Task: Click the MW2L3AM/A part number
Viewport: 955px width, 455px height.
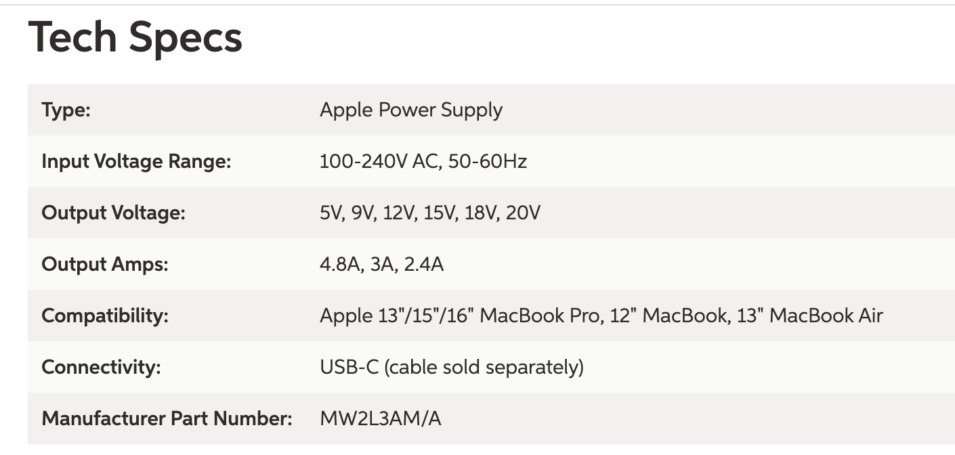Action: coord(380,418)
